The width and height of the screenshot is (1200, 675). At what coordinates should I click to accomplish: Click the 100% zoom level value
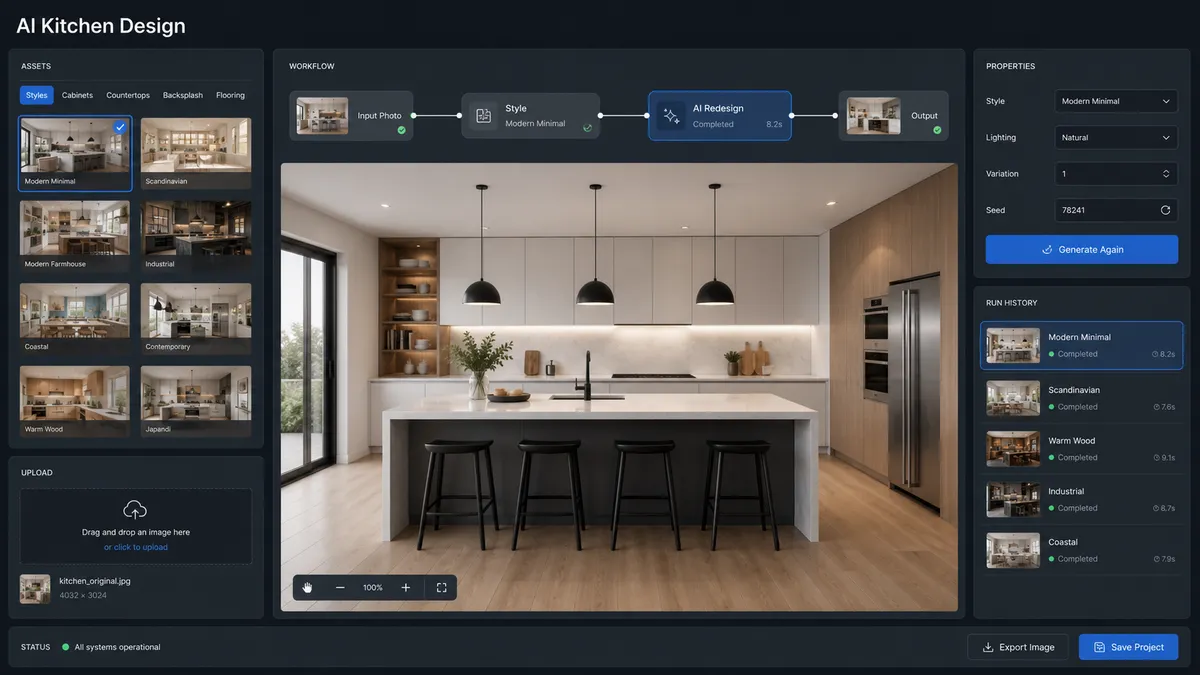[x=373, y=588]
